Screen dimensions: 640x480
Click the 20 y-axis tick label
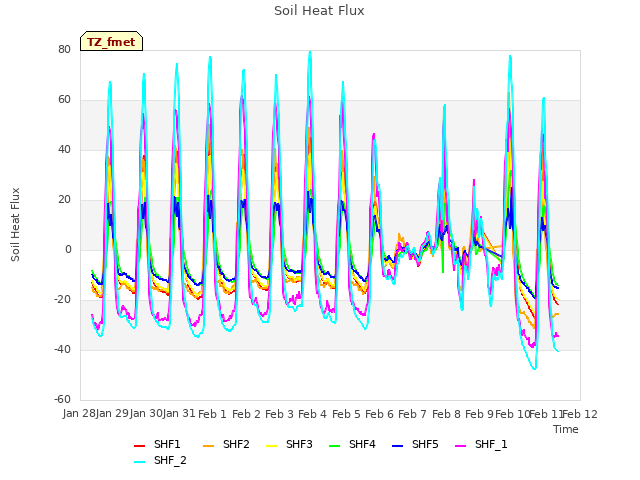coord(64,200)
